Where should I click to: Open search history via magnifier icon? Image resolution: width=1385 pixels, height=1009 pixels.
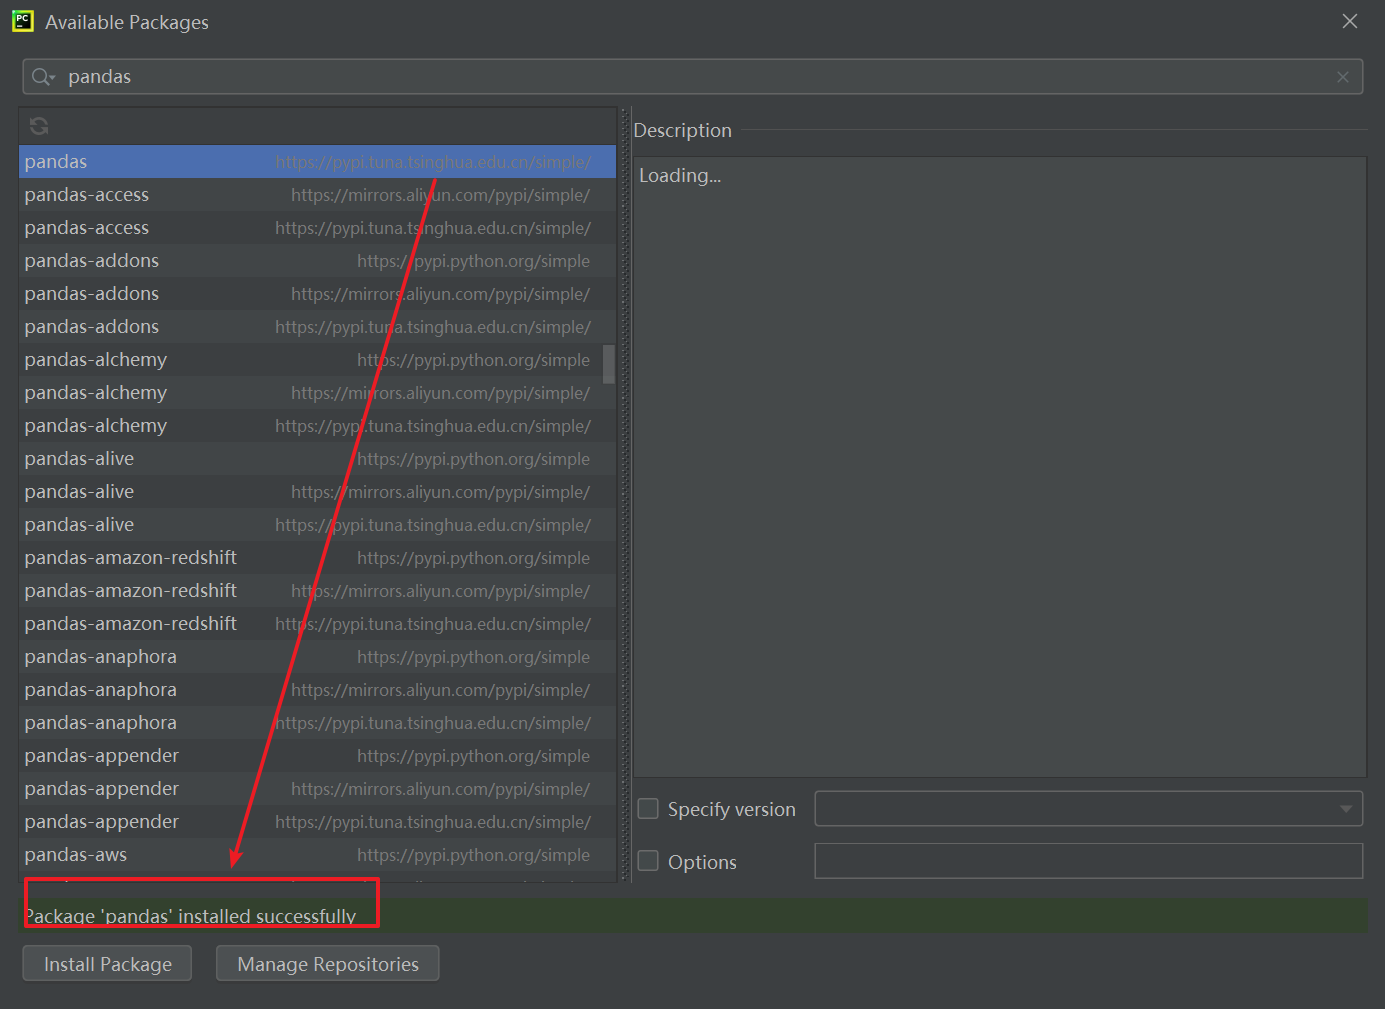click(x=43, y=77)
